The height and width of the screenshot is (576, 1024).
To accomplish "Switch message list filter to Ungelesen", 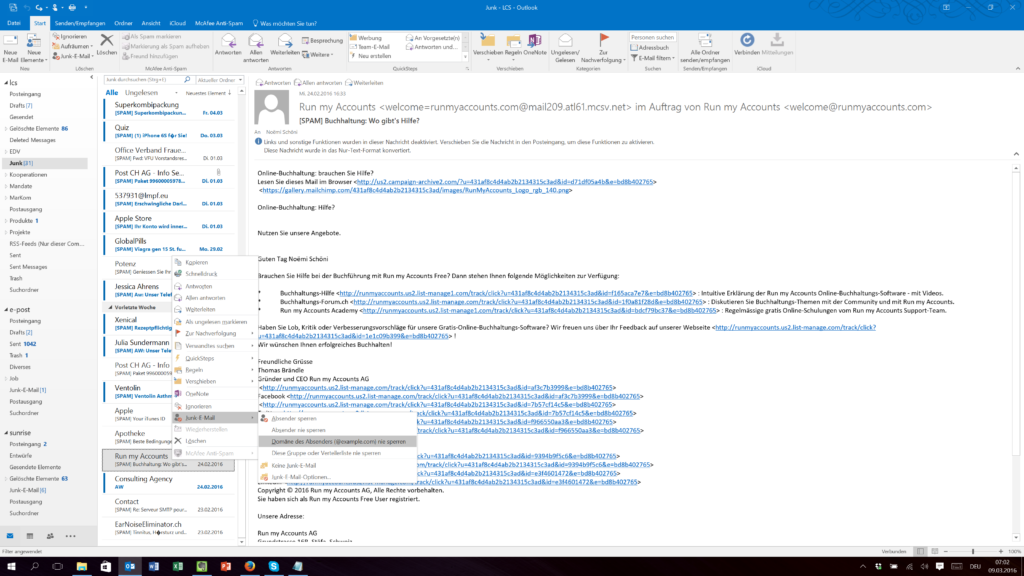I will [140, 92].
